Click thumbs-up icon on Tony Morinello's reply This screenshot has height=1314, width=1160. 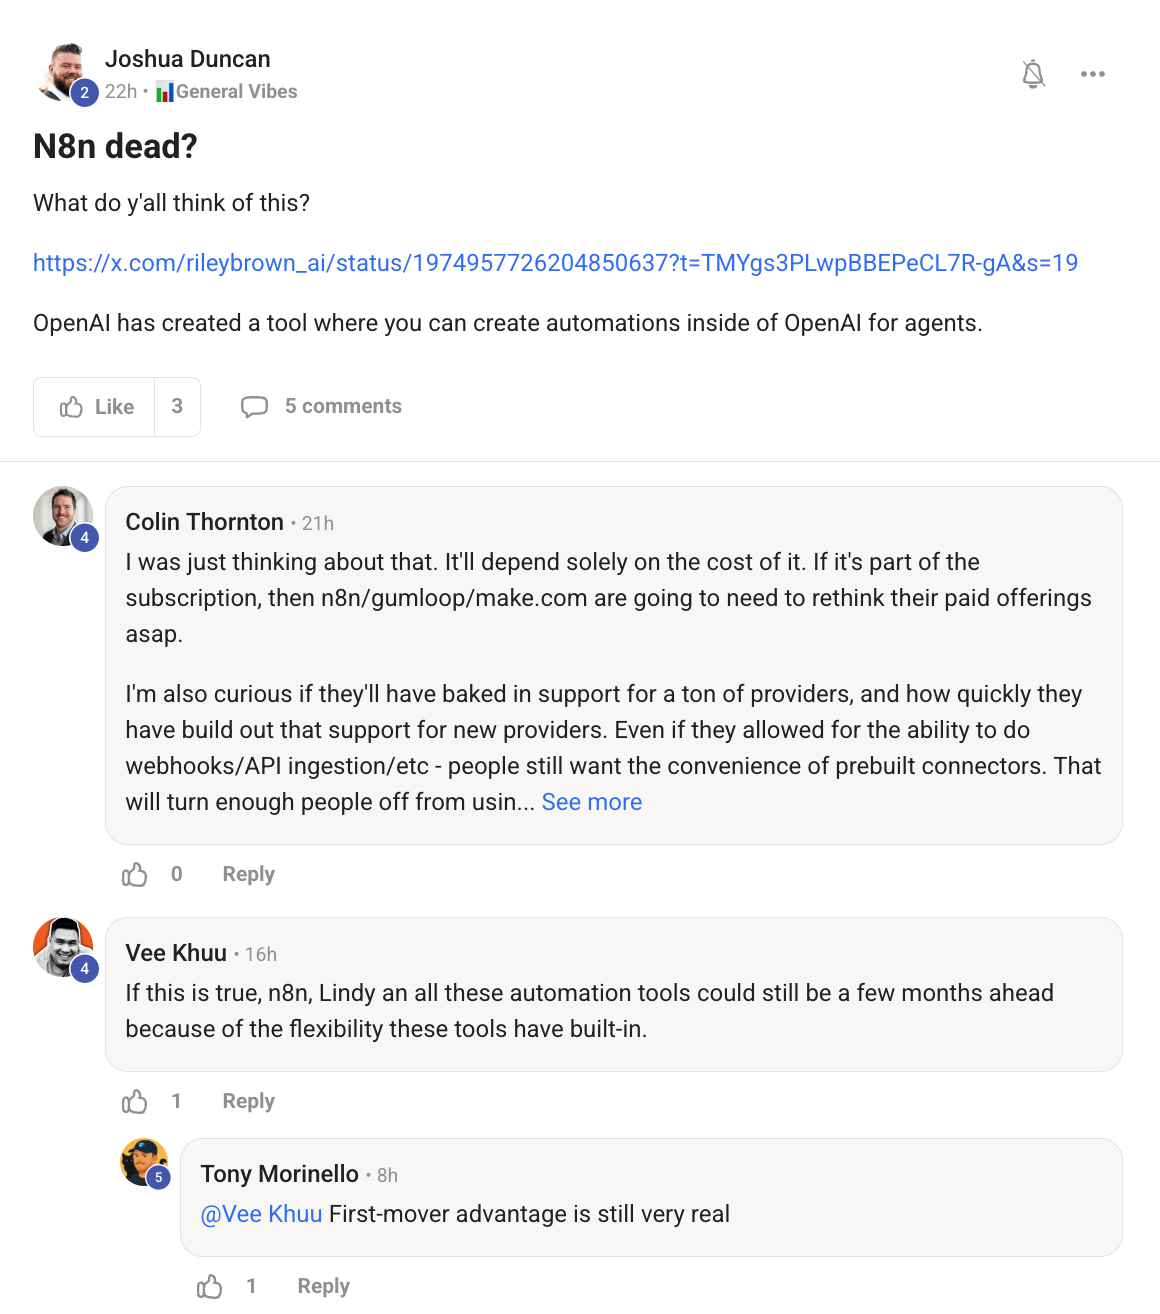click(209, 1287)
